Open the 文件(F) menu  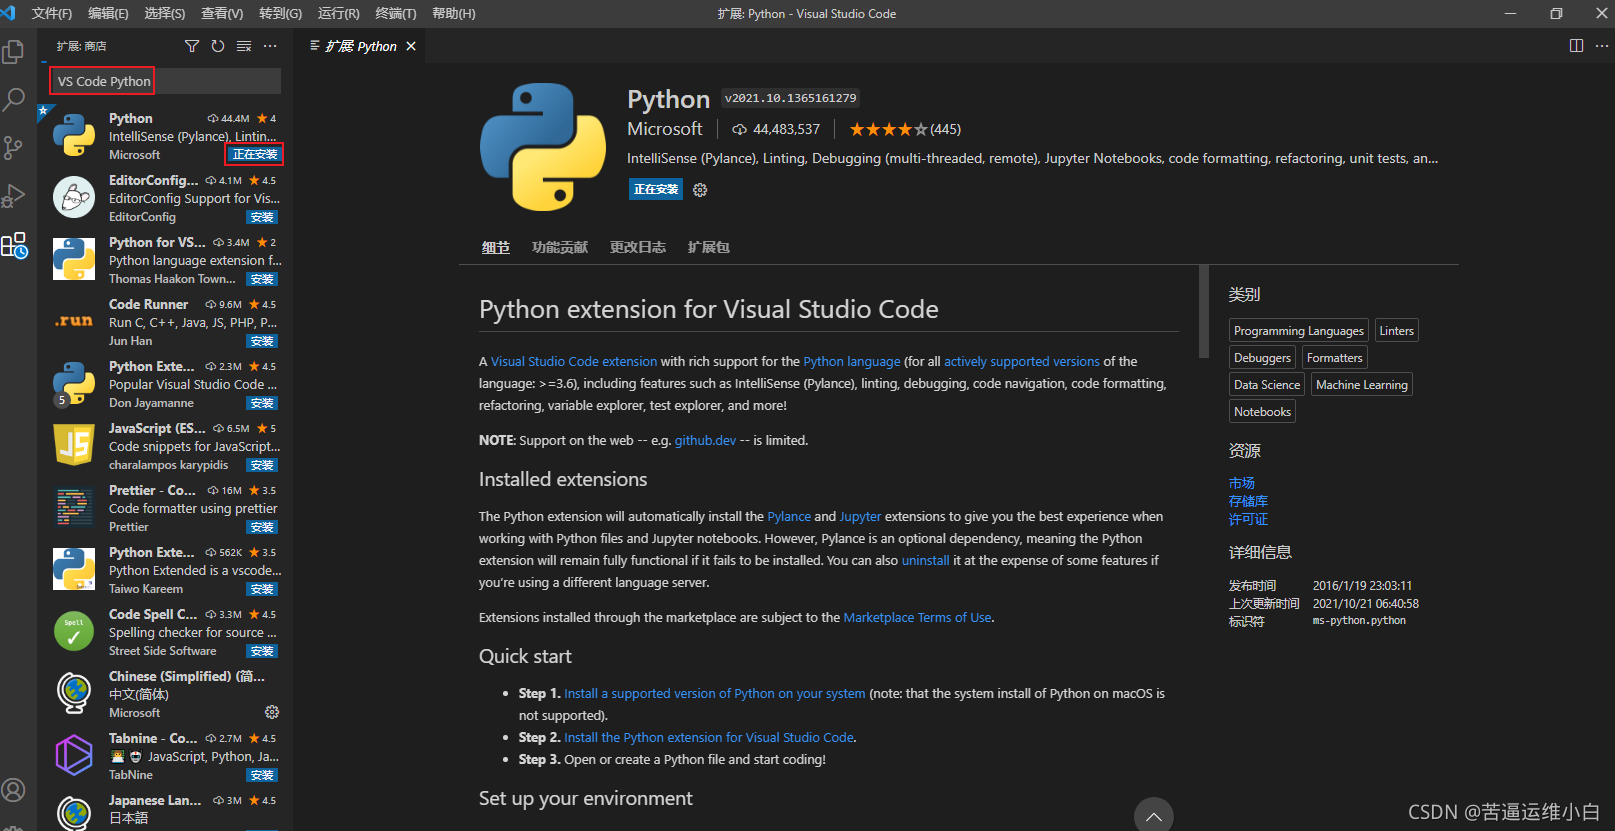click(52, 13)
